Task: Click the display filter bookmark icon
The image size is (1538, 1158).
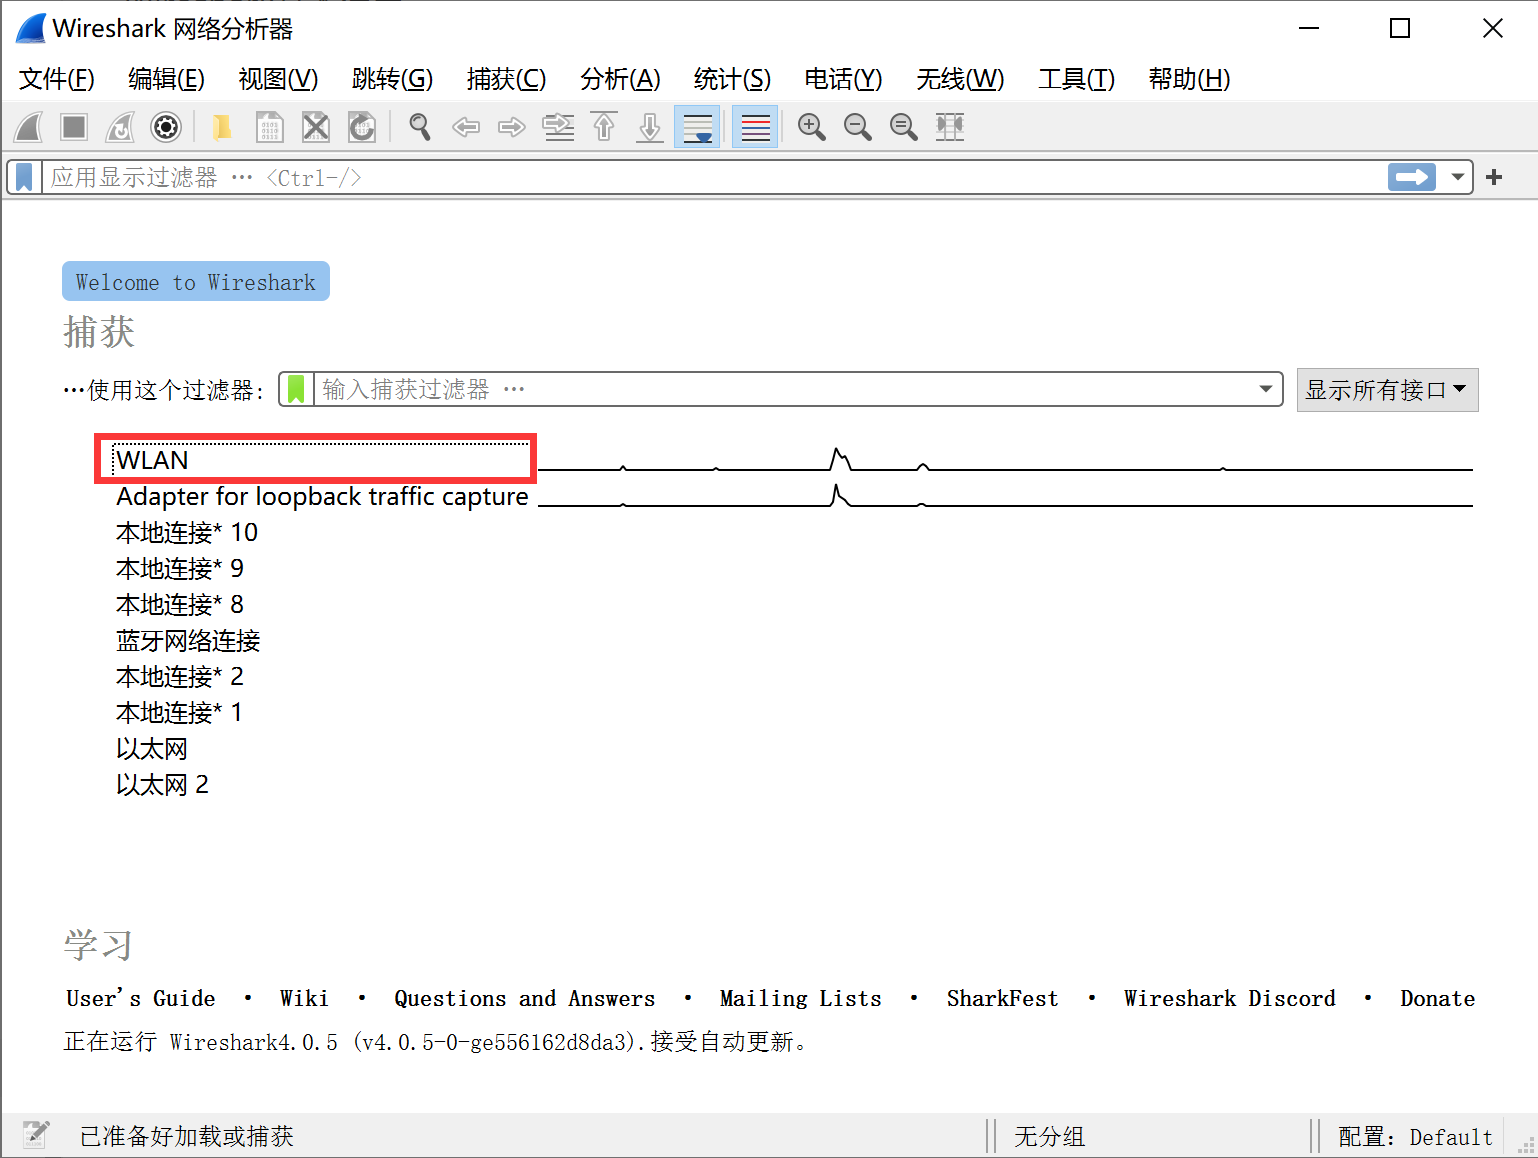Action: pyautogui.click(x=25, y=178)
